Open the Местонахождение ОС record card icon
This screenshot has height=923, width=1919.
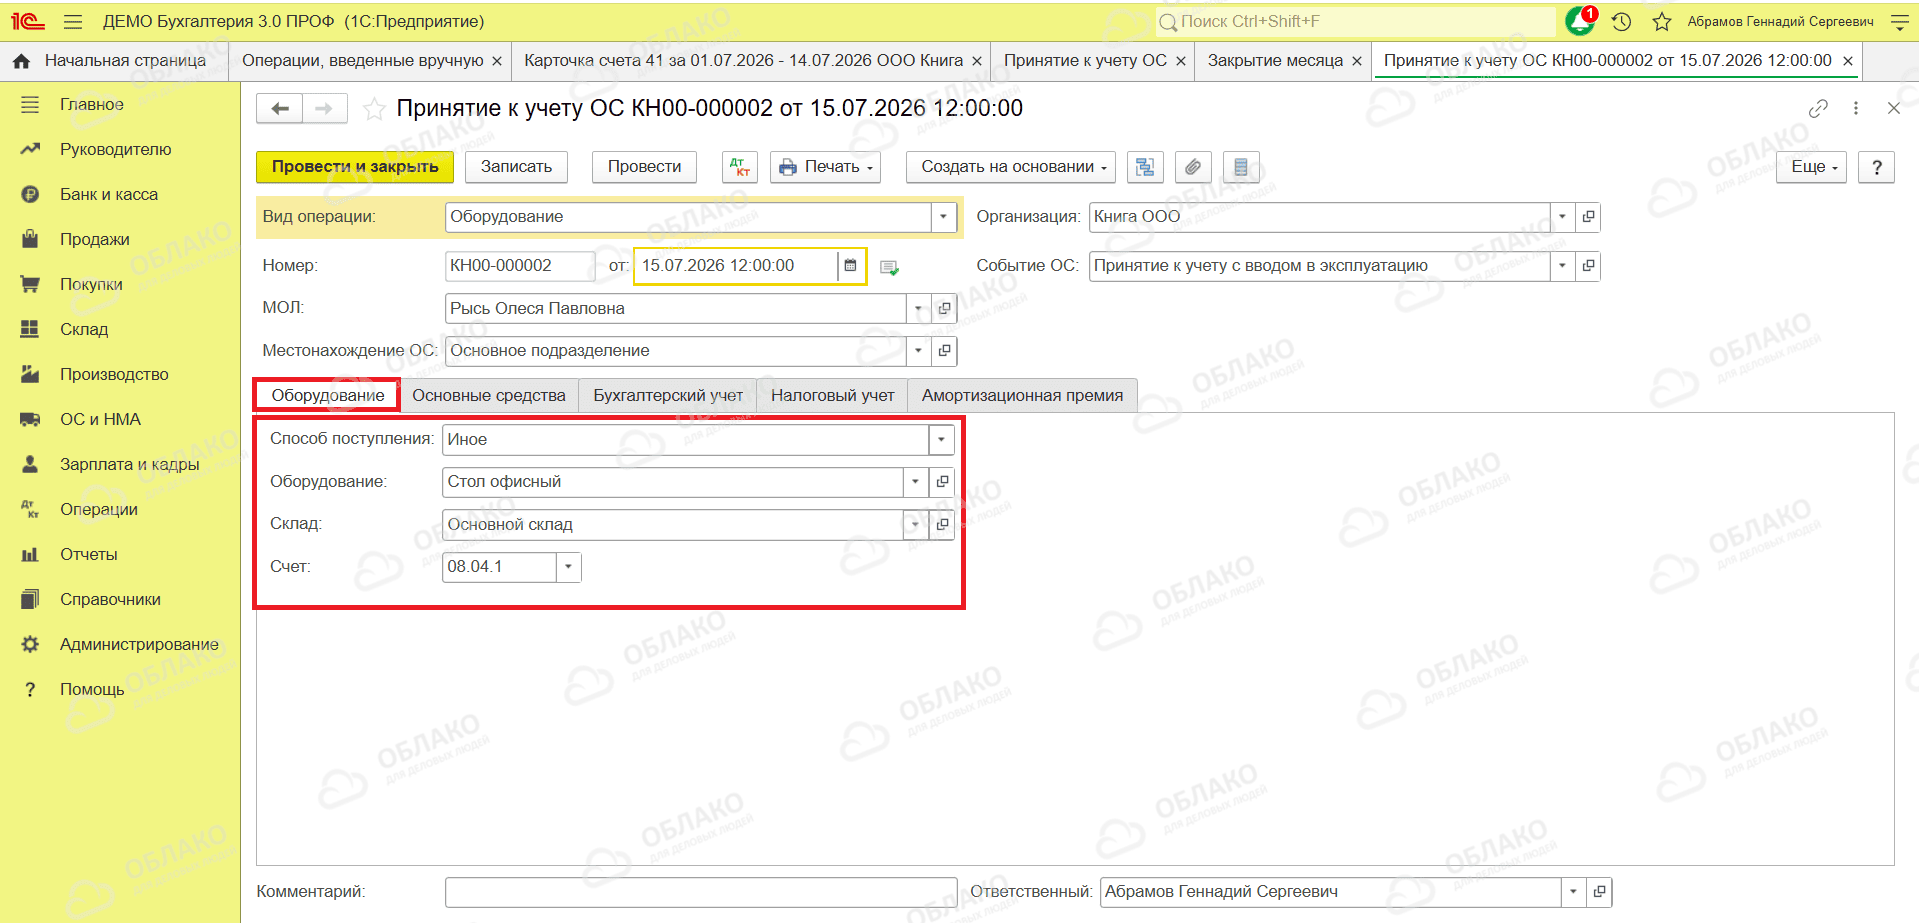point(944,351)
